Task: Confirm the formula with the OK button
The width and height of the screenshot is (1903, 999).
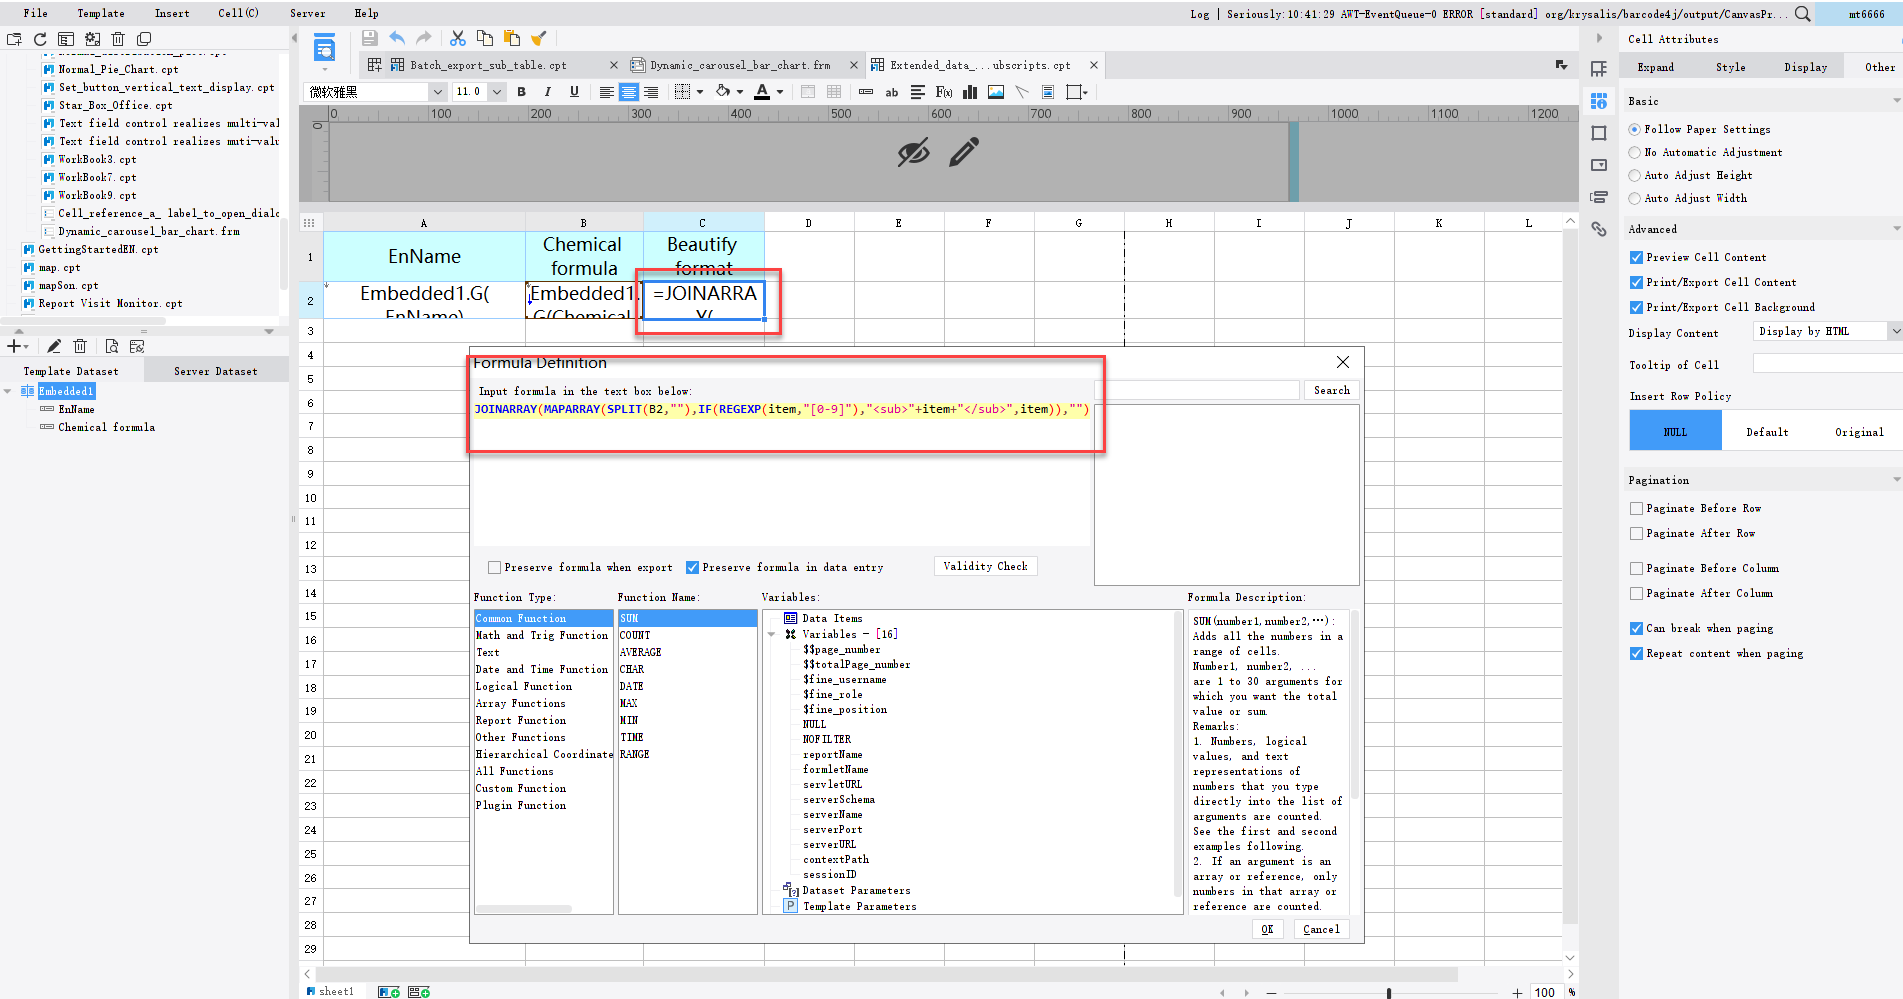Action: (x=1267, y=929)
